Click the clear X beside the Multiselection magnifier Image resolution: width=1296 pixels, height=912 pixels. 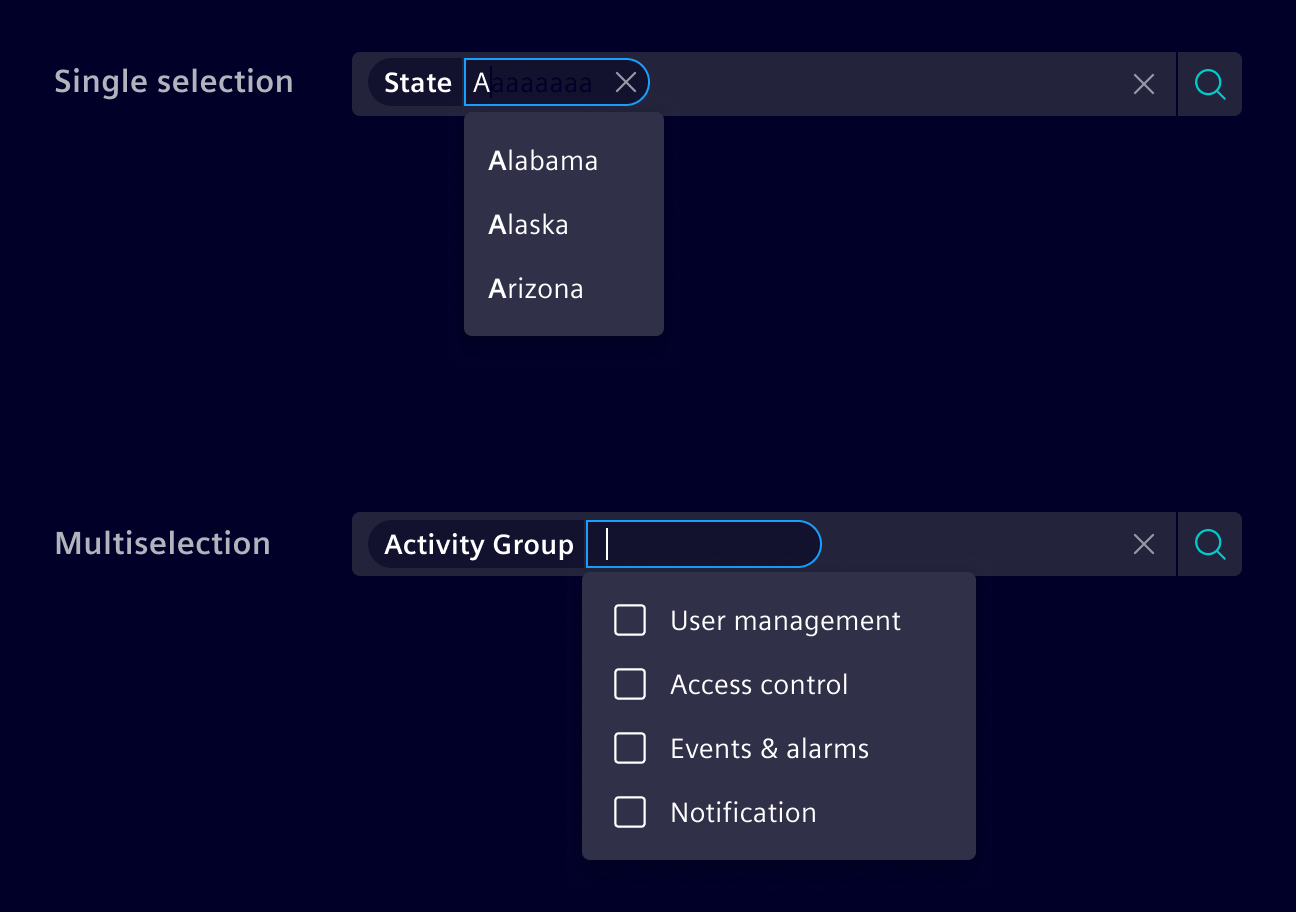(1143, 544)
